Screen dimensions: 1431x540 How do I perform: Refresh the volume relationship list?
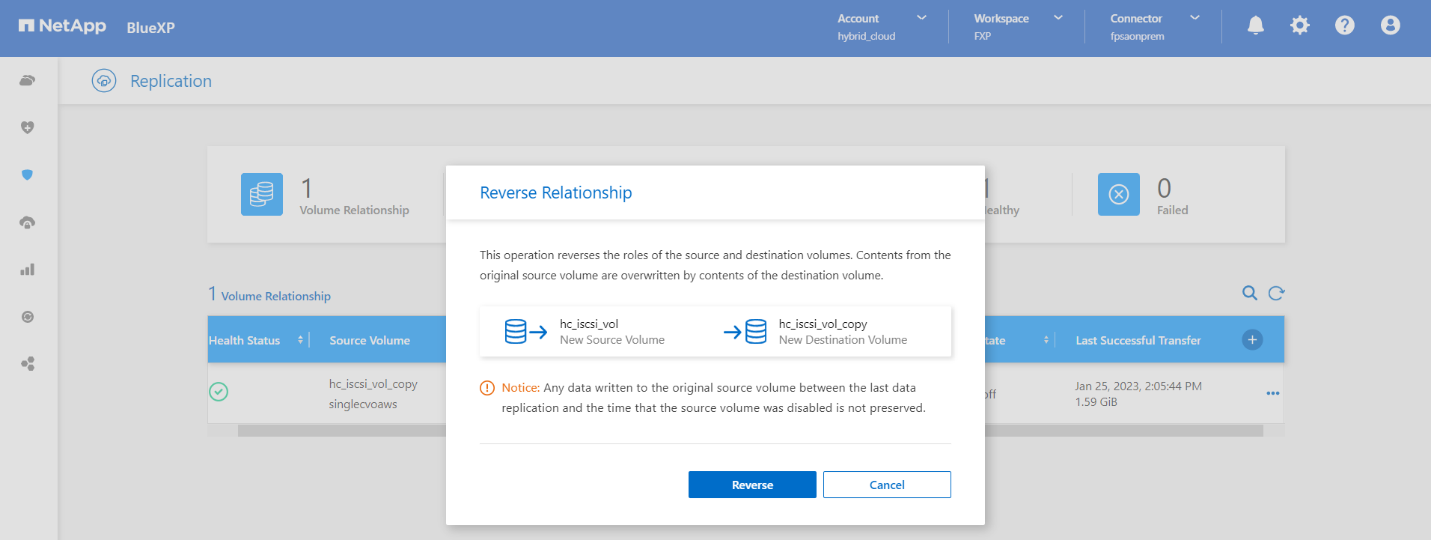coord(1276,293)
